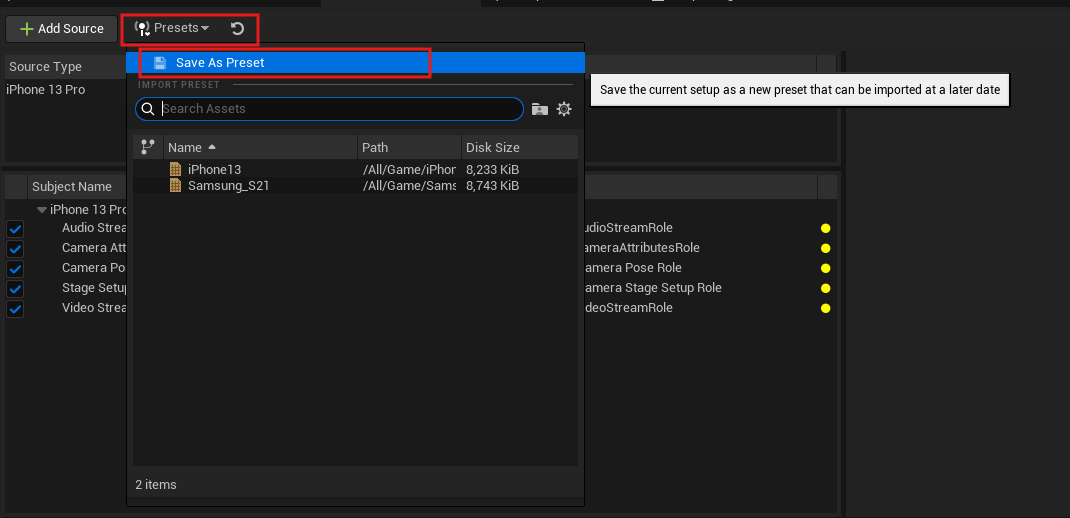This screenshot has width=1070, height=518.
Task: Select the Samsung_S21 preset asset icon
Action: click(x=177, y=186)
